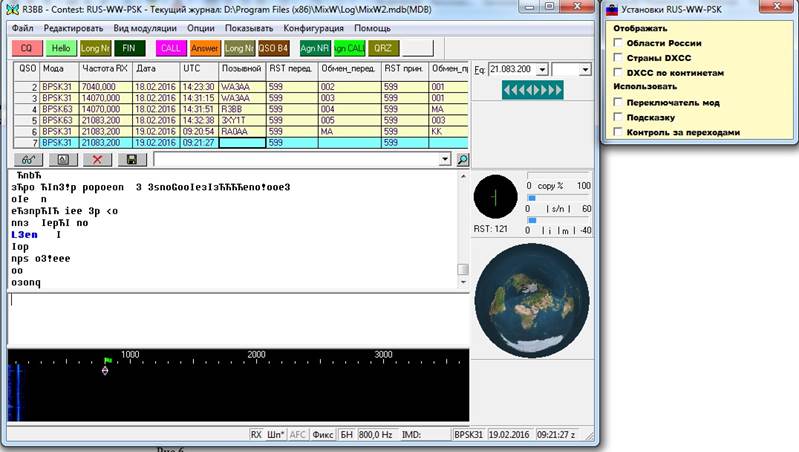Enable the Области России checkbox
799x452 pixels.
(618, 44)
